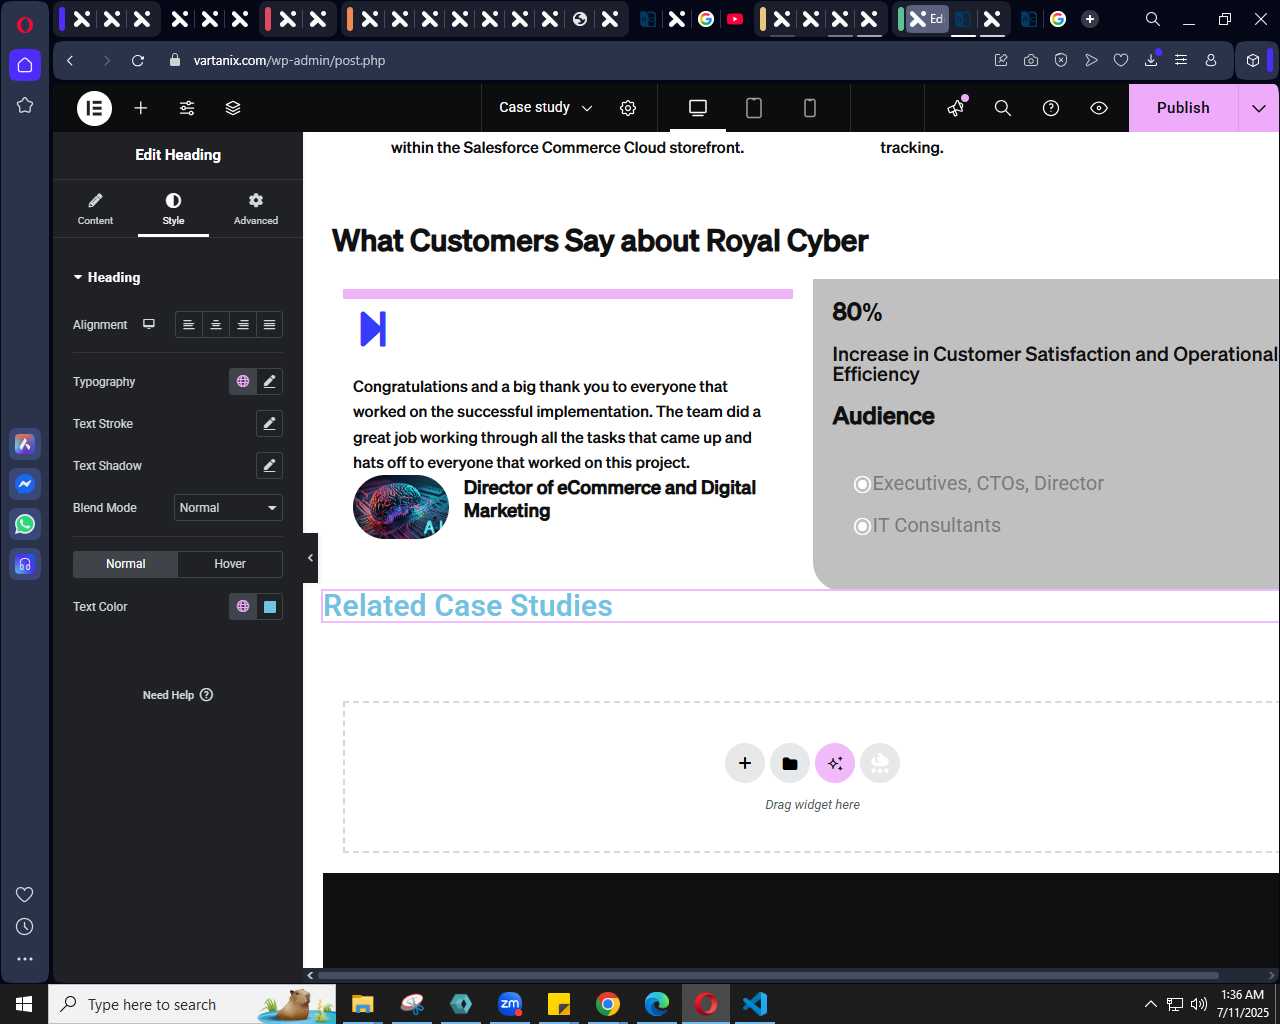The image size is (1280, 1024).
Task: Click Add New Section plus button
Action: coord(745,763)
